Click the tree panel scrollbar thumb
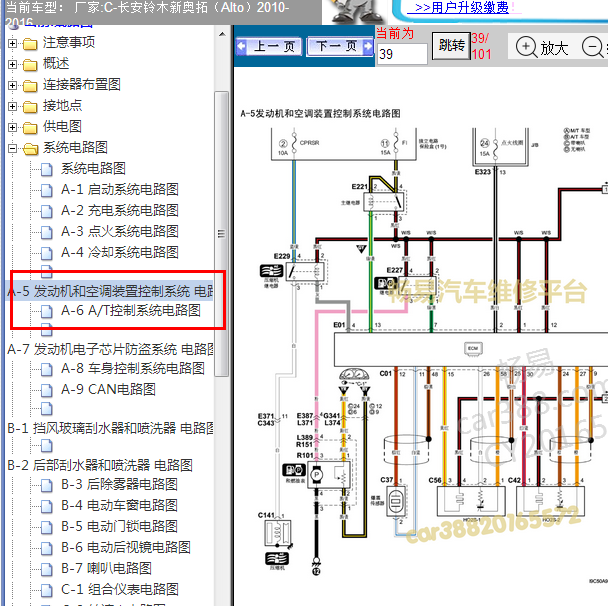608x606 pixels. coord(221,234)
